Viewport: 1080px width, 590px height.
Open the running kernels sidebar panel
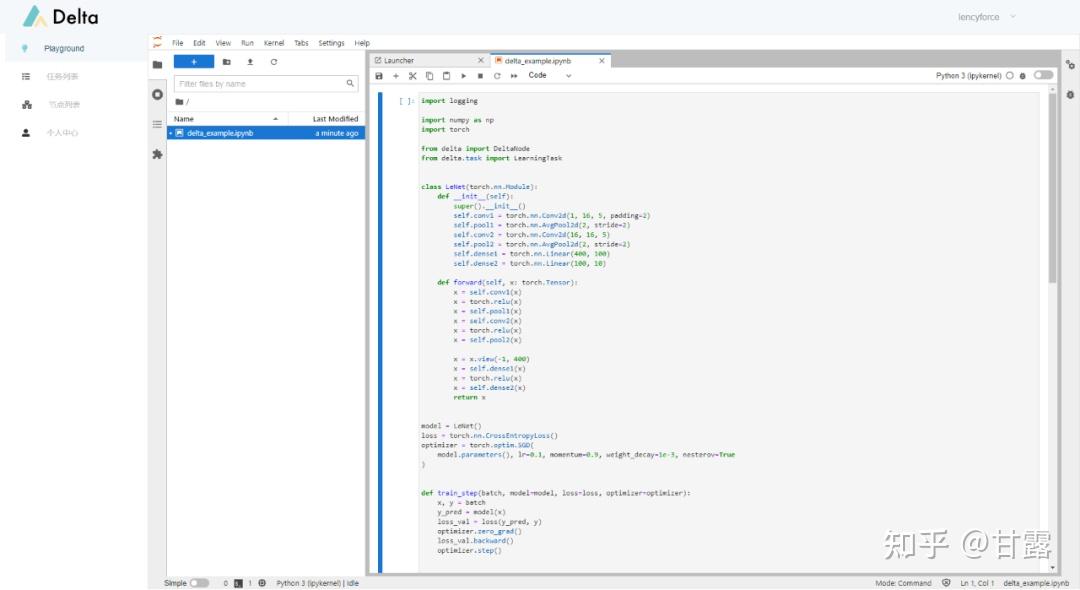tap(157, 94)
